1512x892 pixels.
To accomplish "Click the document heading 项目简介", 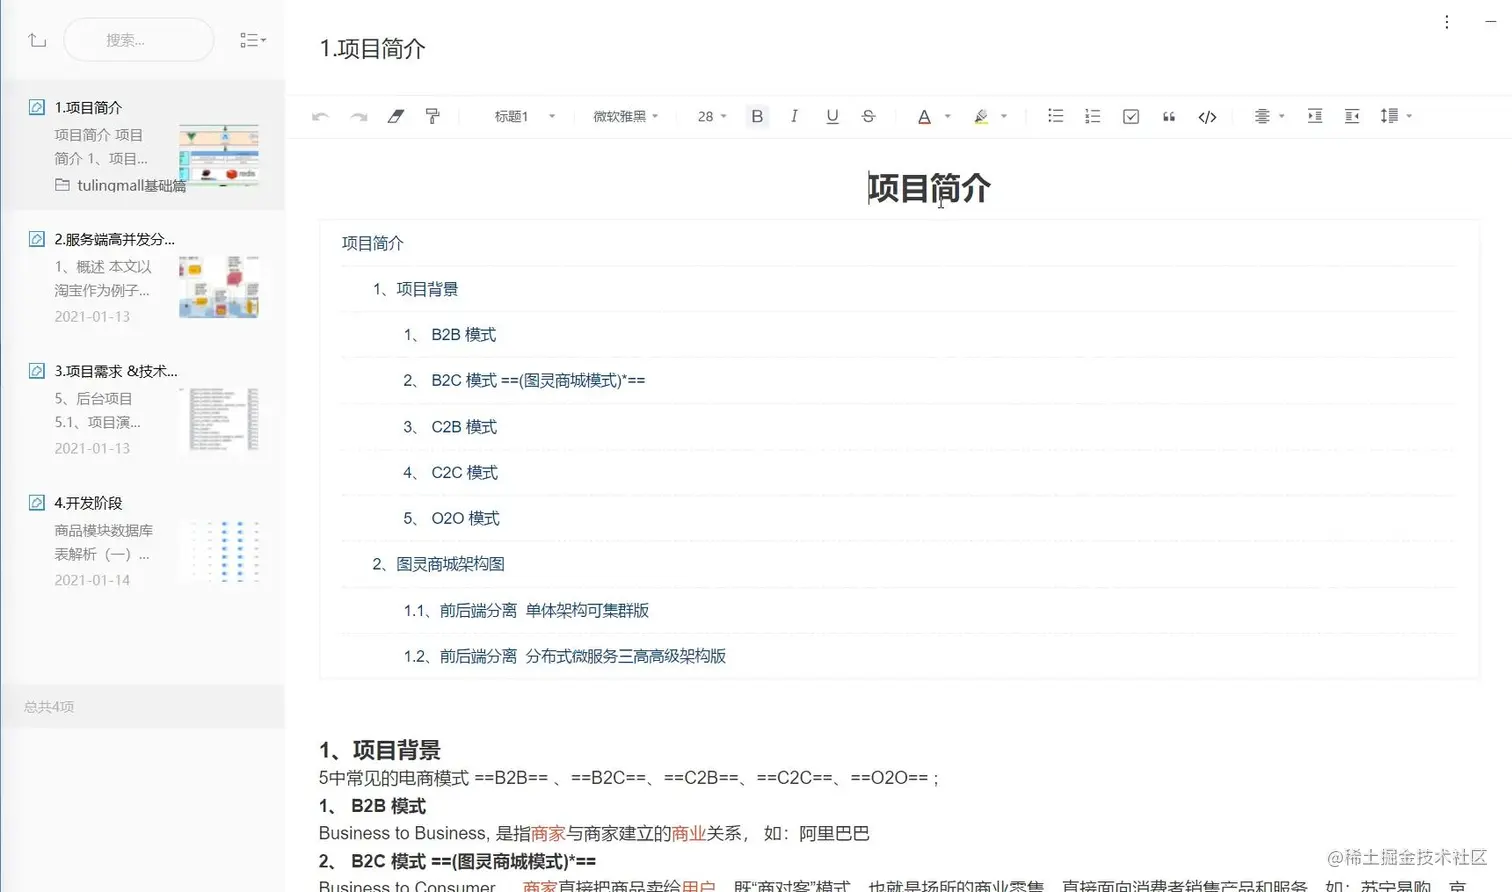I will pyautogui.click(x=929, y=188).
